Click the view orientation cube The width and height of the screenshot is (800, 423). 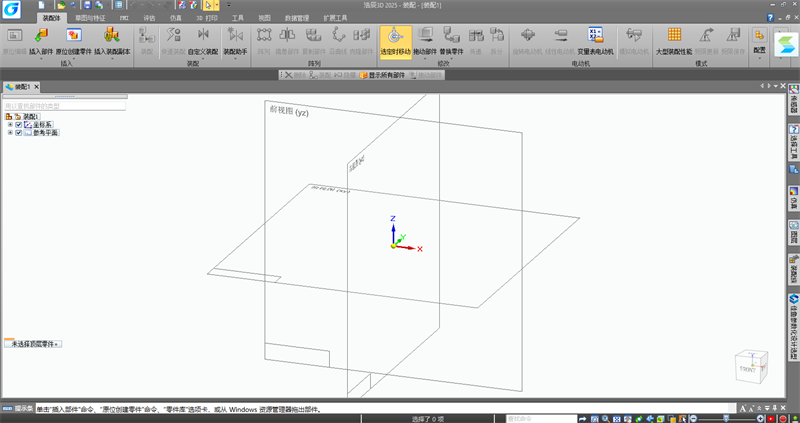point(752,366)
